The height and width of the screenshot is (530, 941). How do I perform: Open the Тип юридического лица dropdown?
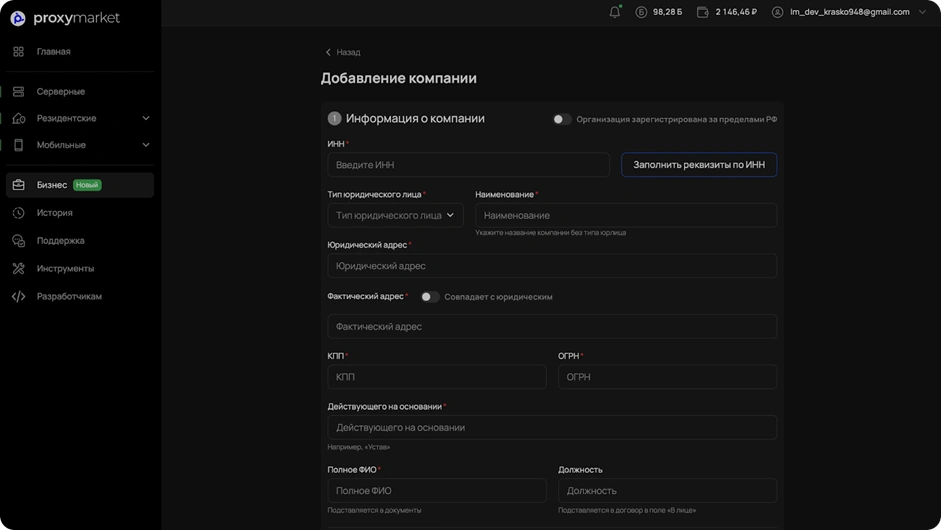pyautogui.click(x=395, y=215)
